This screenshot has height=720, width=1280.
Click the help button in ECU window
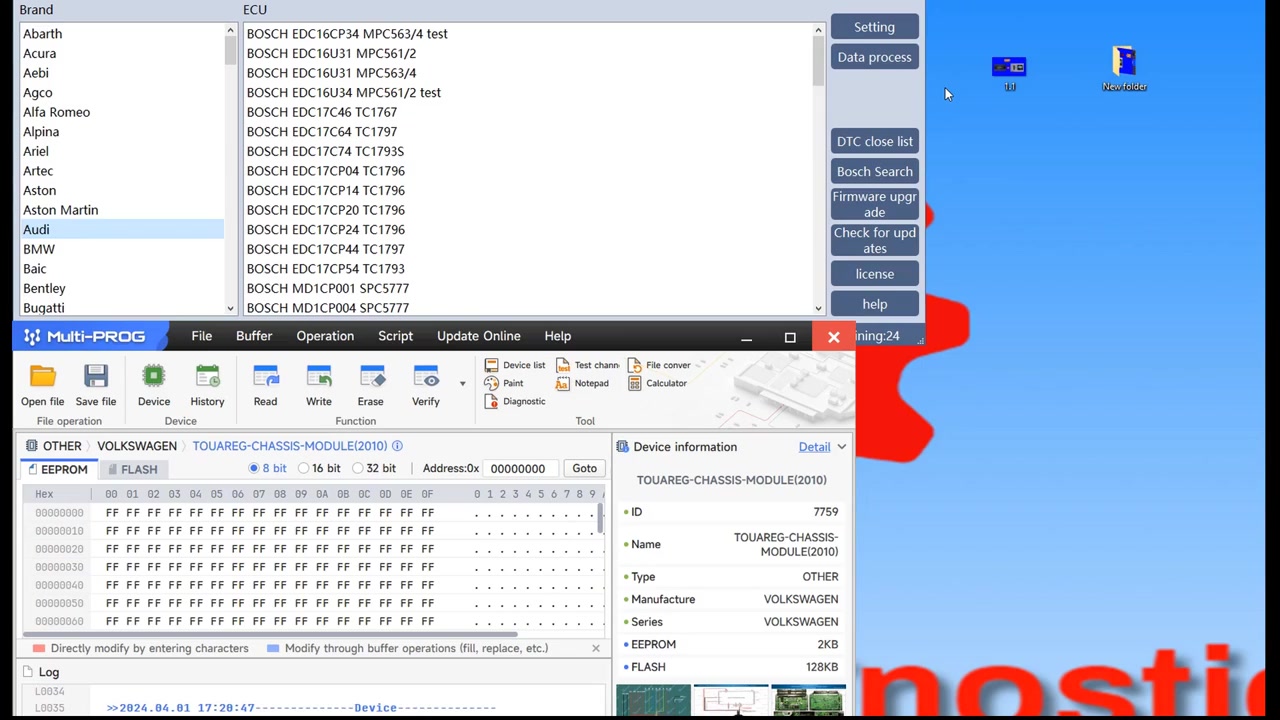(x=875, y=304)
